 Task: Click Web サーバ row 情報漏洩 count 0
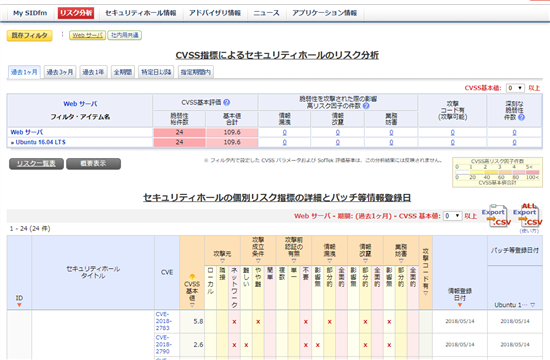coord(284,133)
